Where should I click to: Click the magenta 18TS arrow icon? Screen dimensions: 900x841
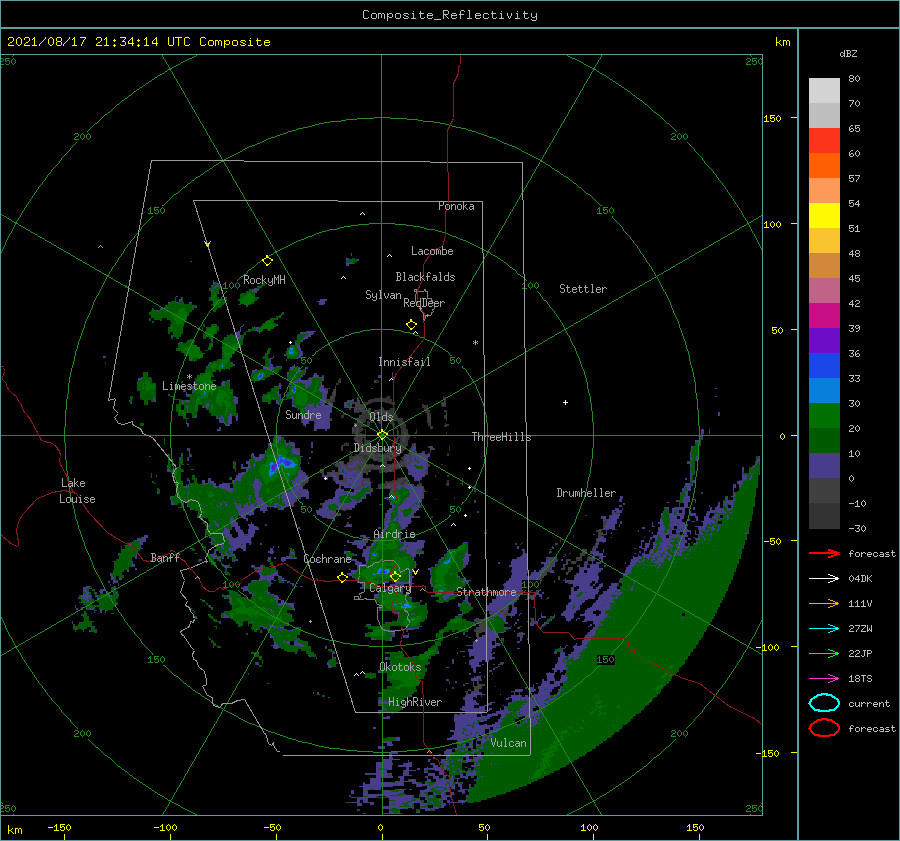[x=824, y=679]
